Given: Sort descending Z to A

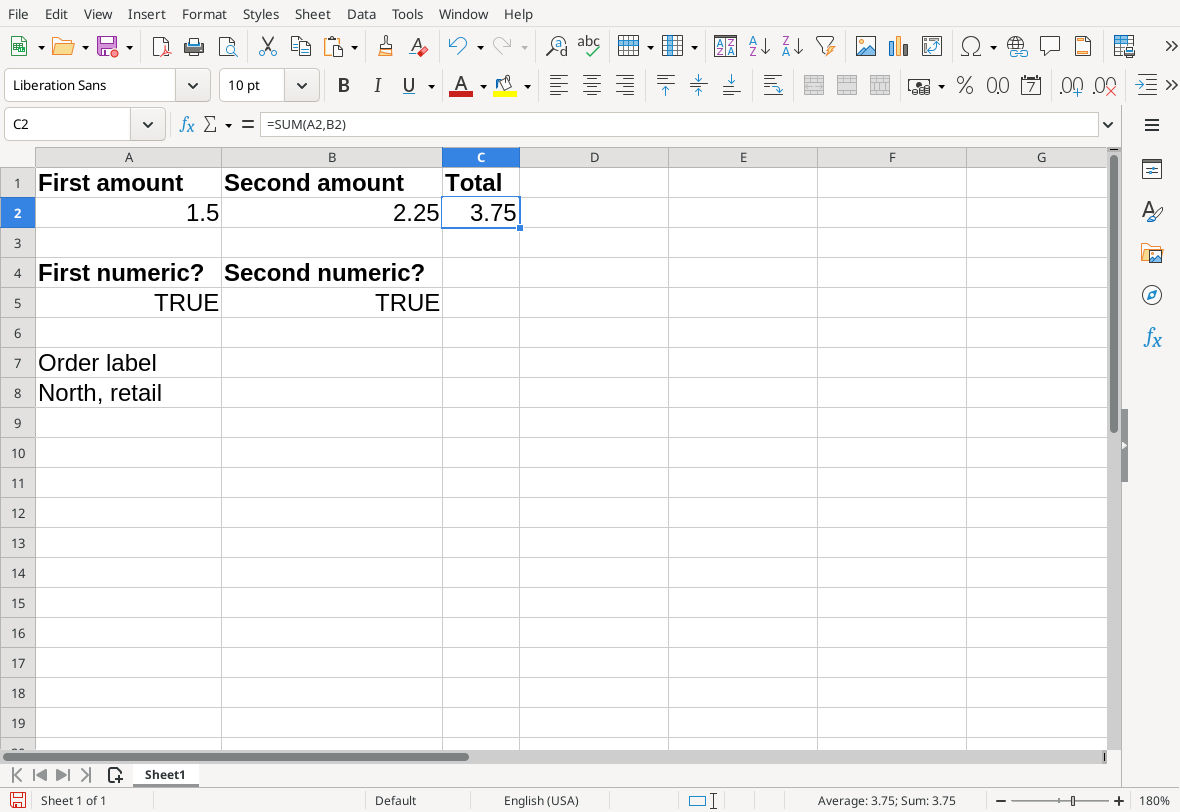Looking at the screenshot, I should click(x=792, y=47).
